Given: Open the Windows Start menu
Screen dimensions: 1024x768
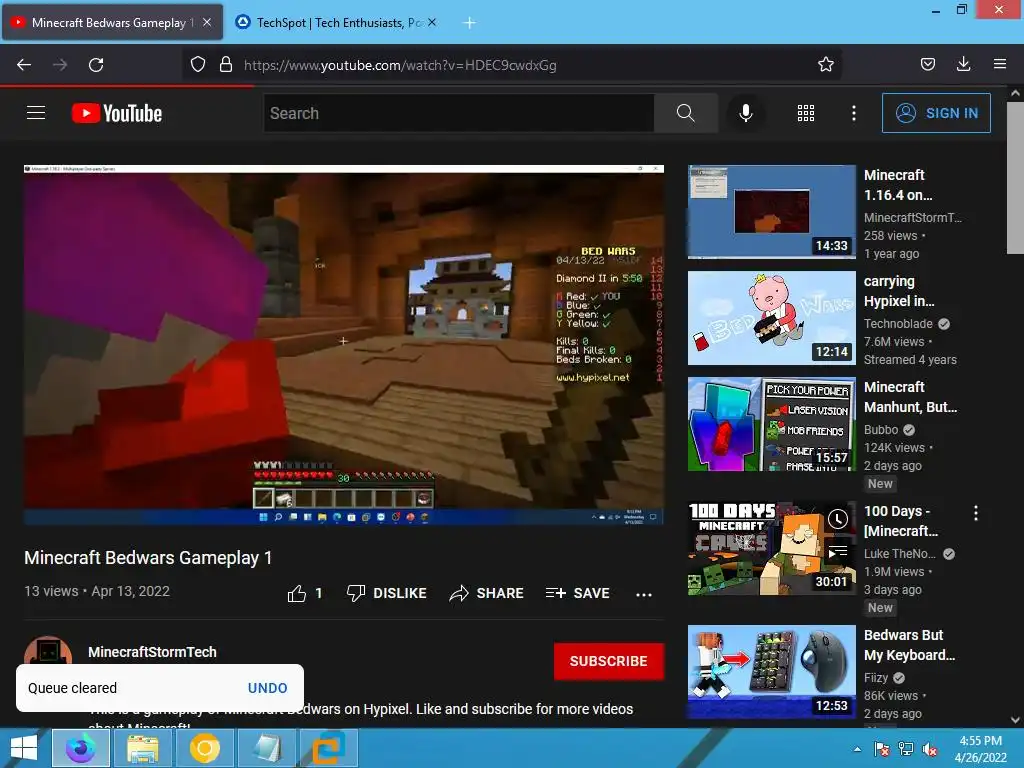Looking at the screenshot, I should (x=24, y=748).
